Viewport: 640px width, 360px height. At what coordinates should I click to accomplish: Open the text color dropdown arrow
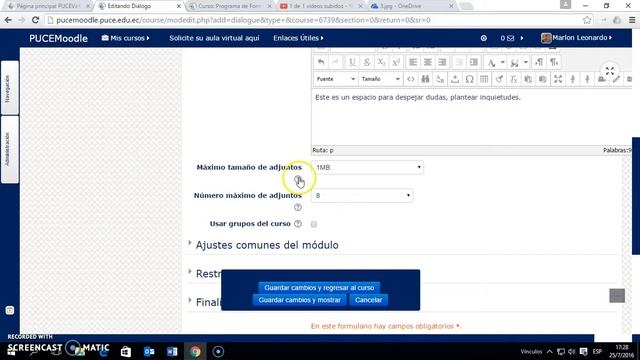coord(503,62)
